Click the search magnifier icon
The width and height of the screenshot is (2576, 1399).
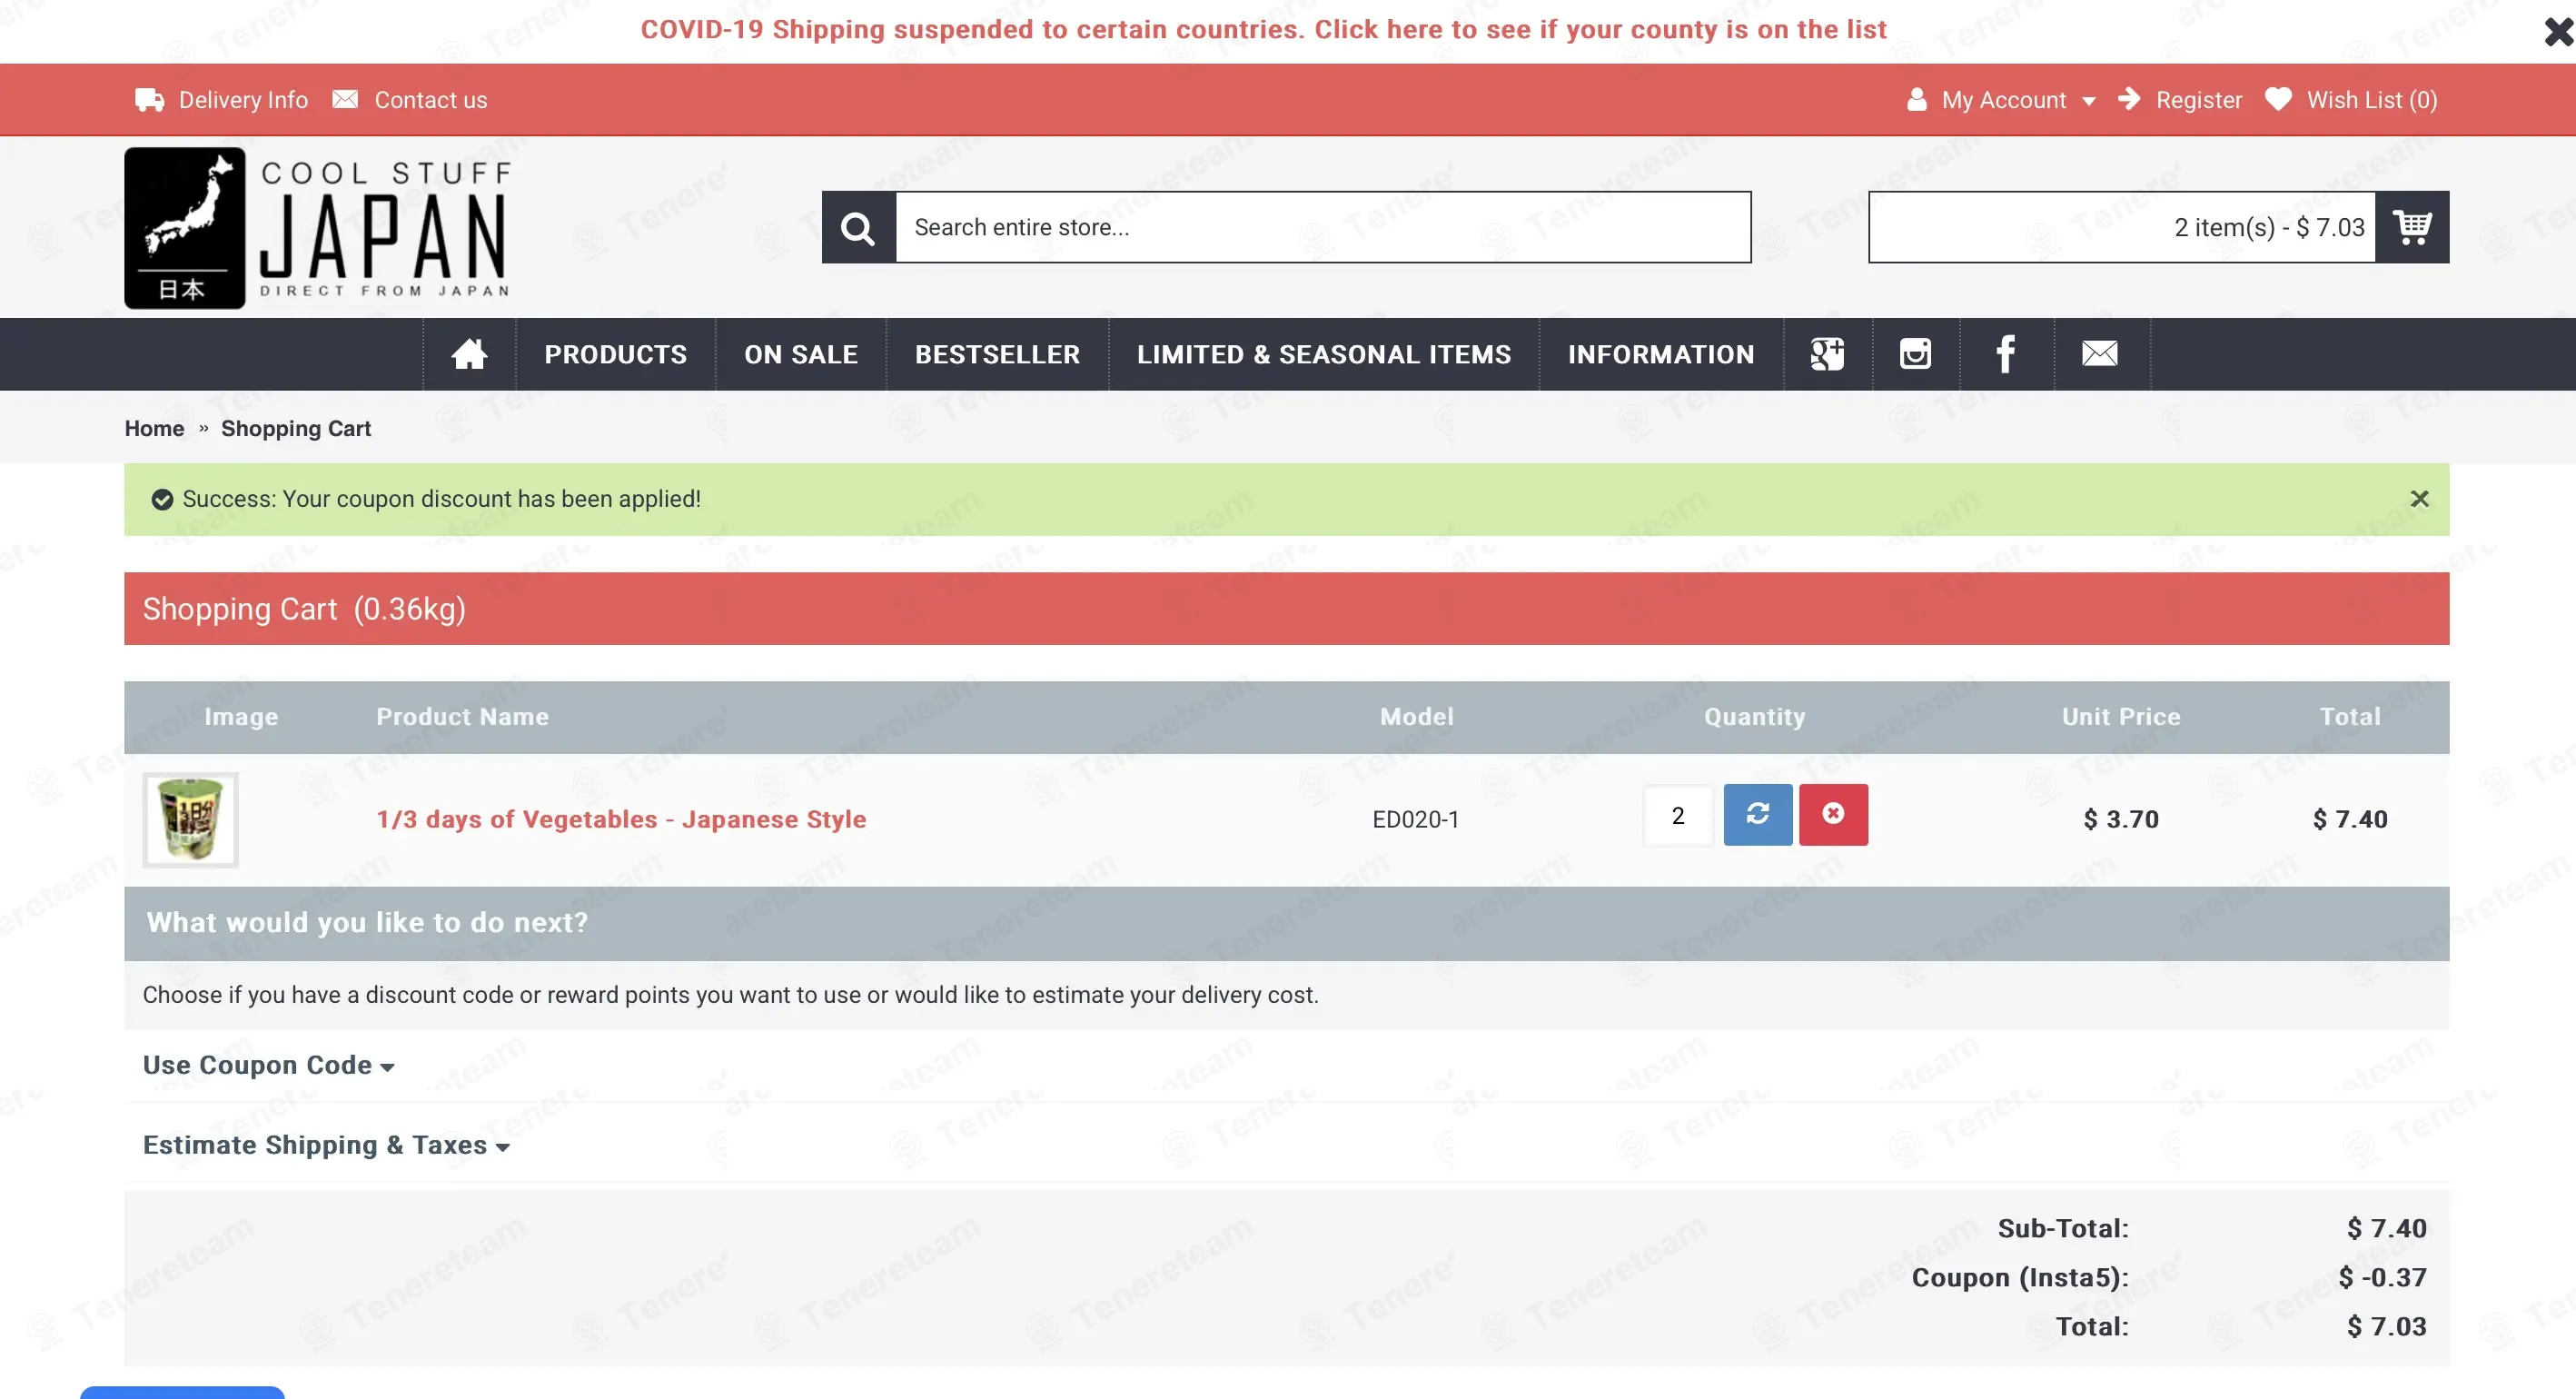point(858,227)
